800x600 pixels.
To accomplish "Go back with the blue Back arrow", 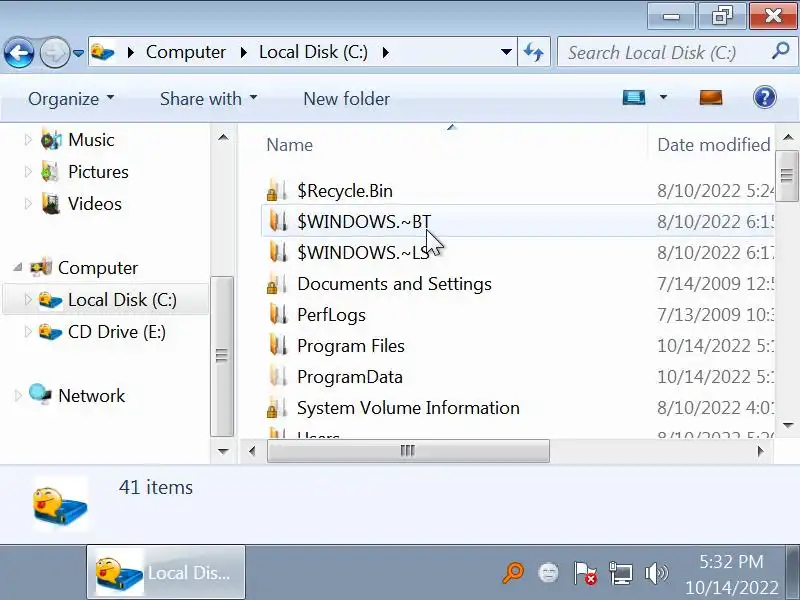I will (x=19, y=52).
